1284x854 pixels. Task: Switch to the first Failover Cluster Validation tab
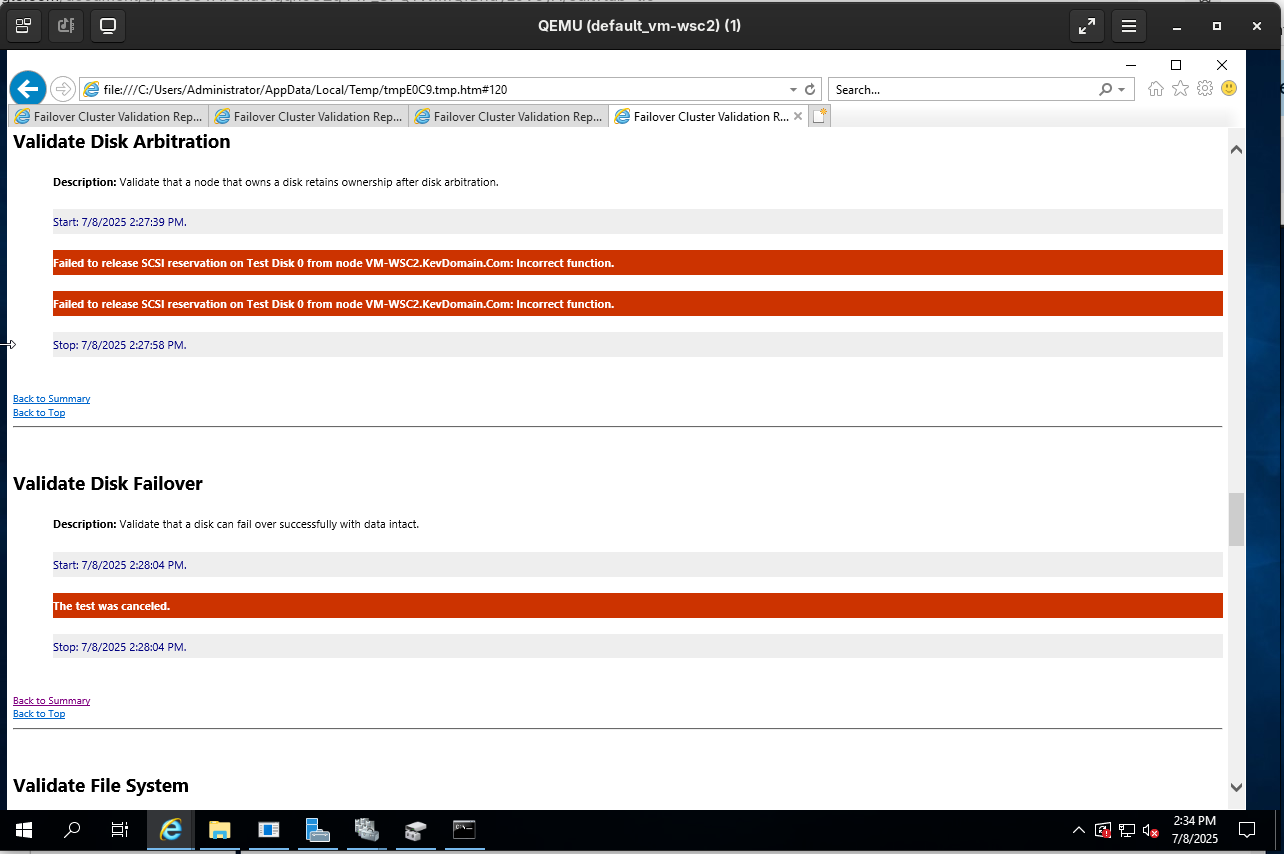(x=108, y=116)
